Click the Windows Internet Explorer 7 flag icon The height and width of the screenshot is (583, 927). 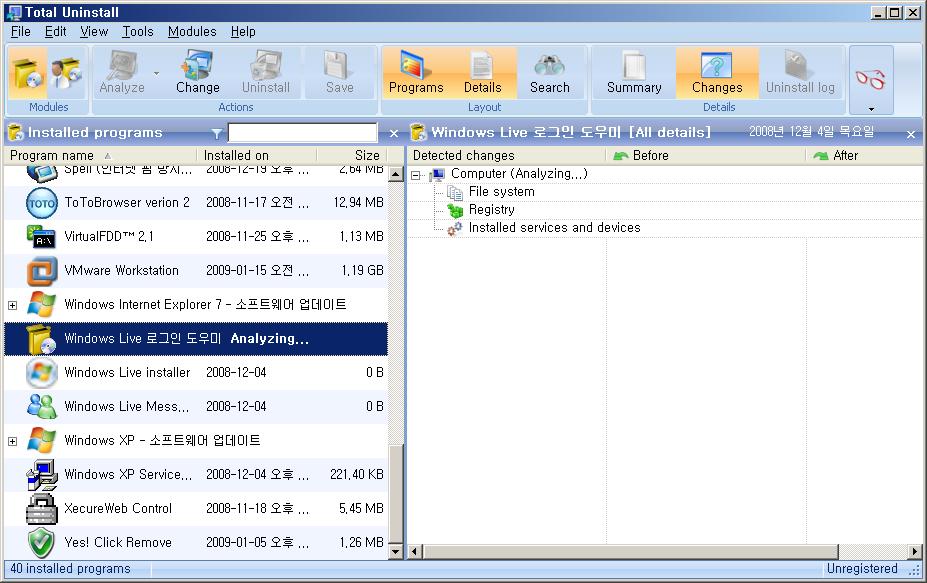click(x=42, y=305)
